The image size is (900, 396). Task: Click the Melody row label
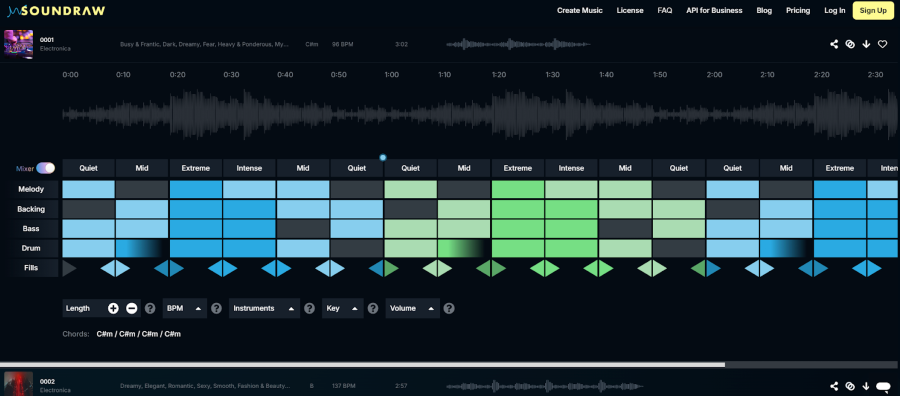[x=31, y=189]
